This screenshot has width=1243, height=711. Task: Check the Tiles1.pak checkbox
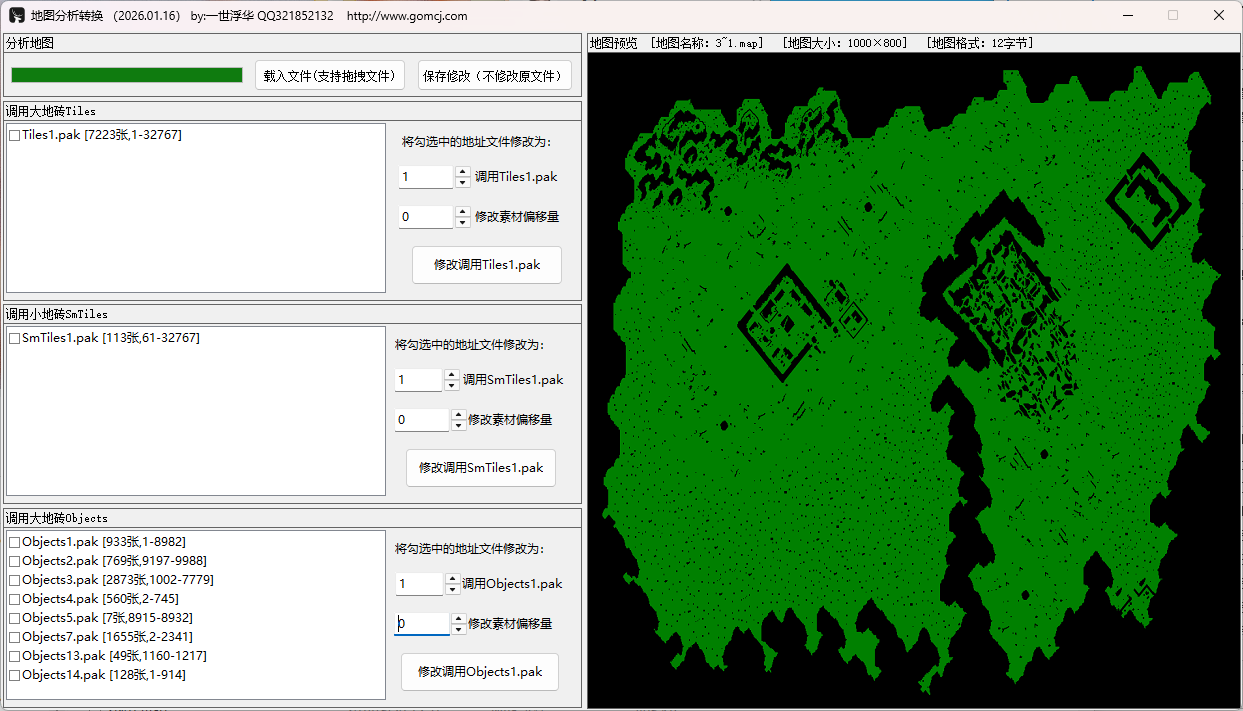pyautogui.click(x=15, y=135)
